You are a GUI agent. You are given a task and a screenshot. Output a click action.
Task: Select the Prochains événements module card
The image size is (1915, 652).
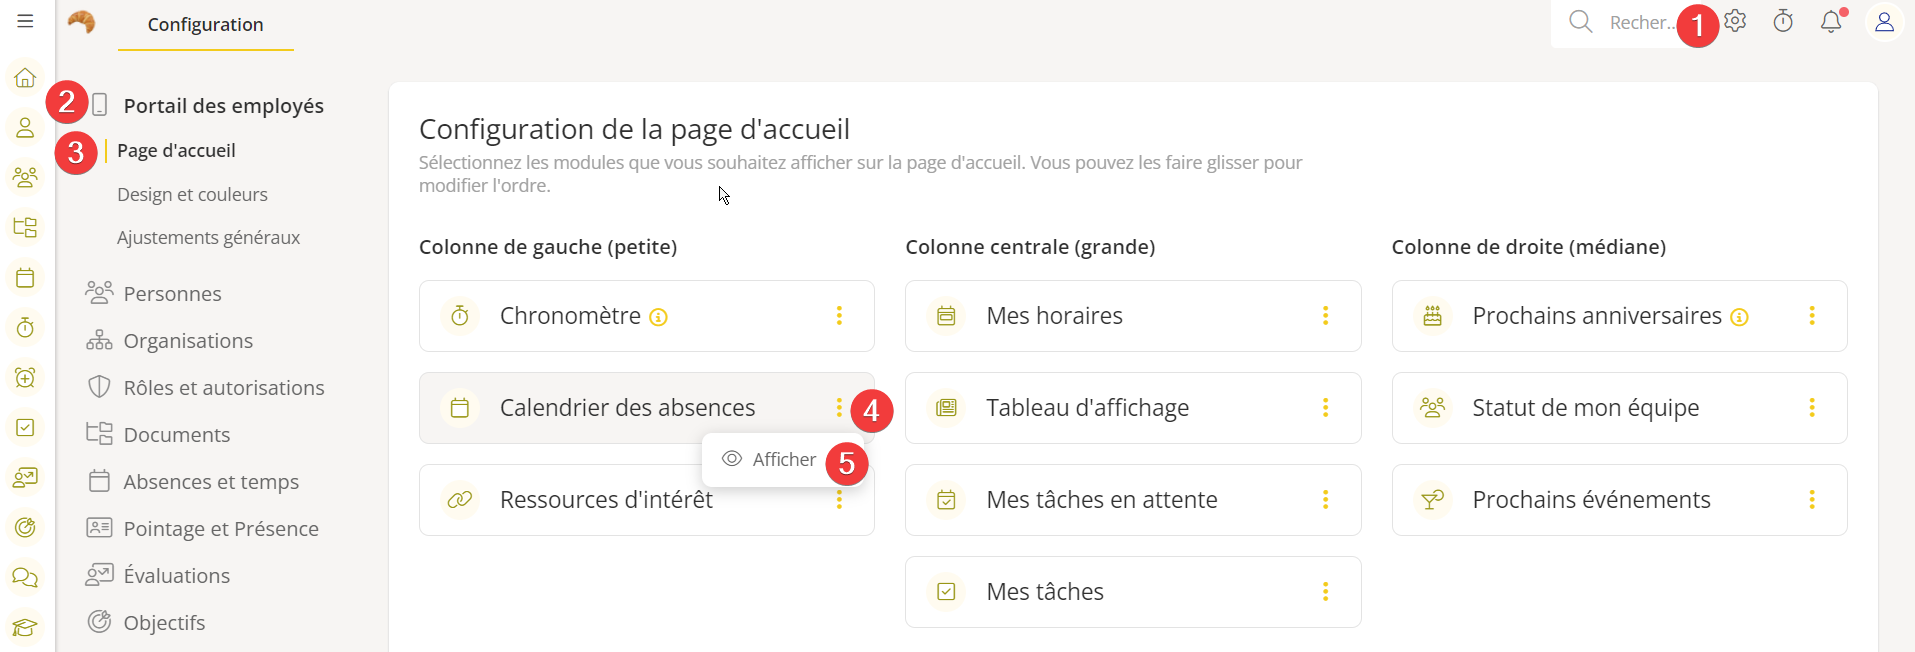coord(1590,500)
